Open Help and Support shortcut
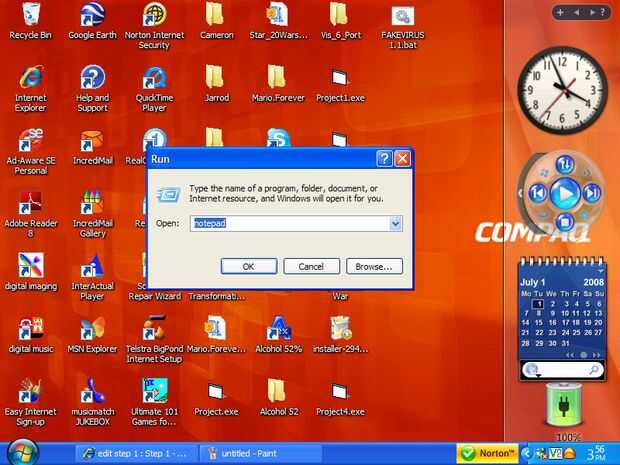This screenshot has height=465, width=620. click(92, 89)
